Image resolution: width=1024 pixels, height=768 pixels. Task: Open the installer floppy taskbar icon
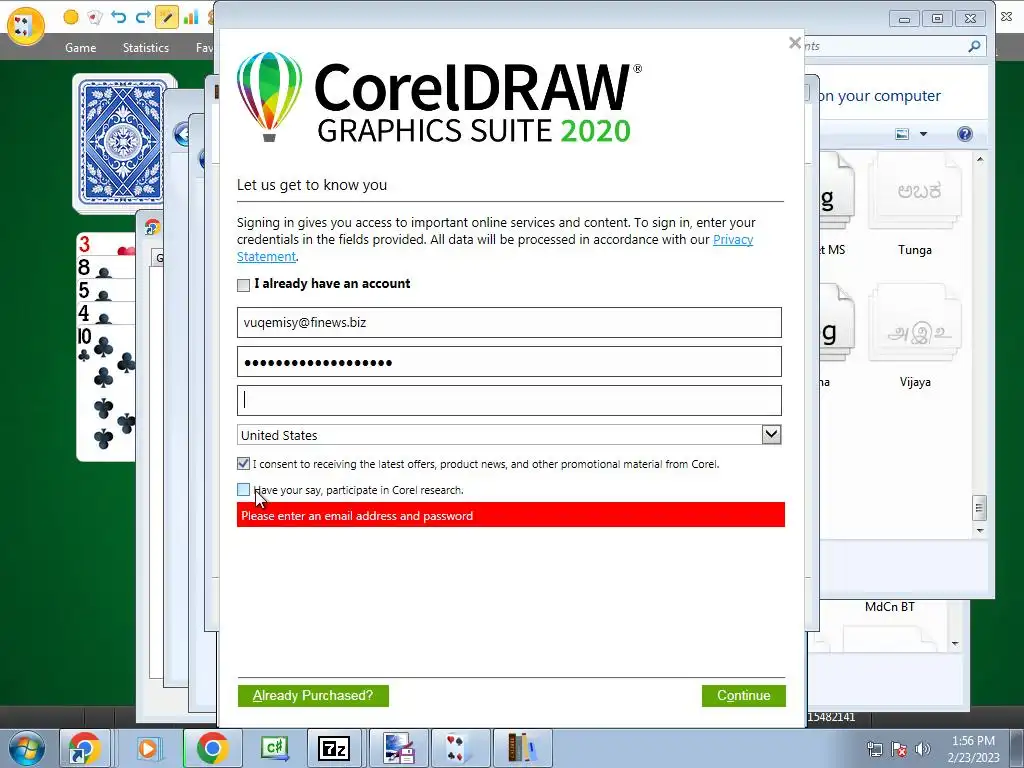pyautogui.click(x=398, y=748)
